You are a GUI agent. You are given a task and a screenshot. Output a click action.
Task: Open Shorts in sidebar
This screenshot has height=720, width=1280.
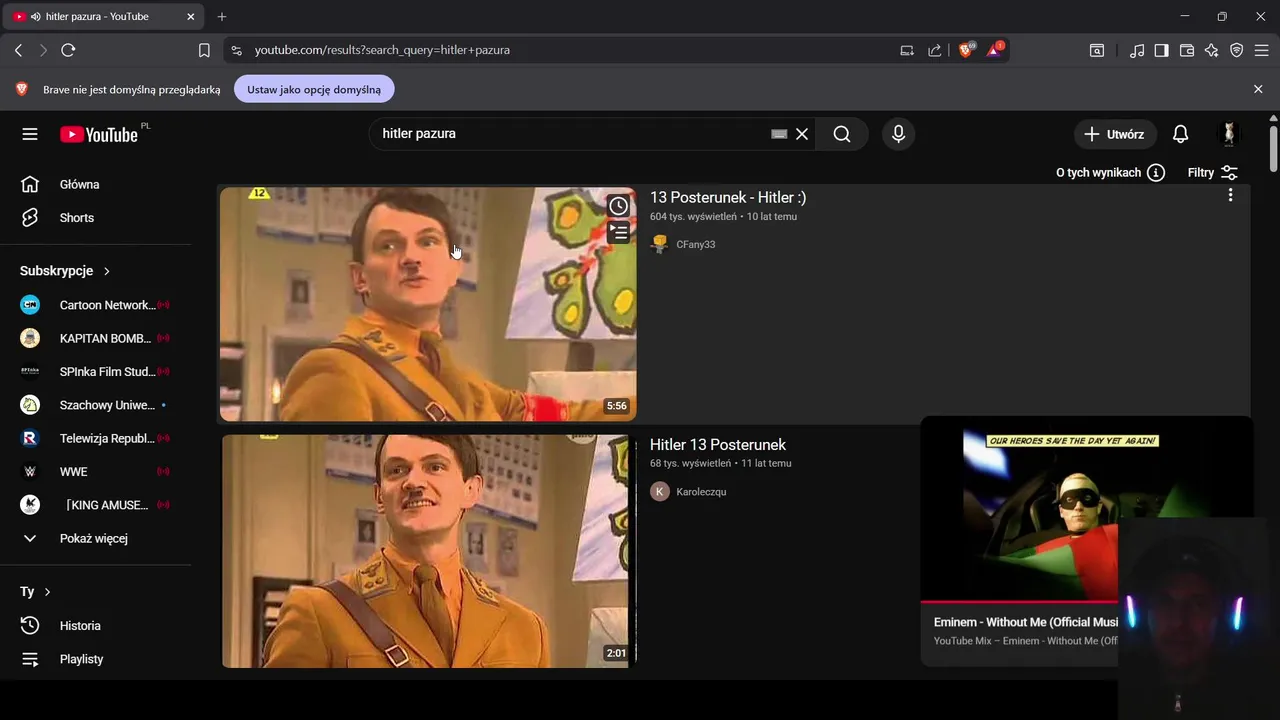tap(95, 218)
